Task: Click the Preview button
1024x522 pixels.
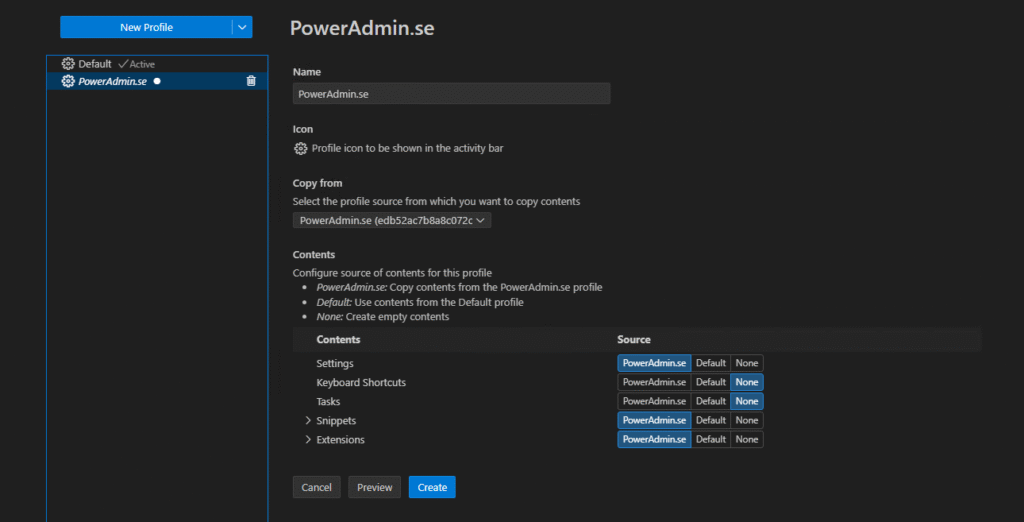Action: pyautogui.click(x=374, y=487)
